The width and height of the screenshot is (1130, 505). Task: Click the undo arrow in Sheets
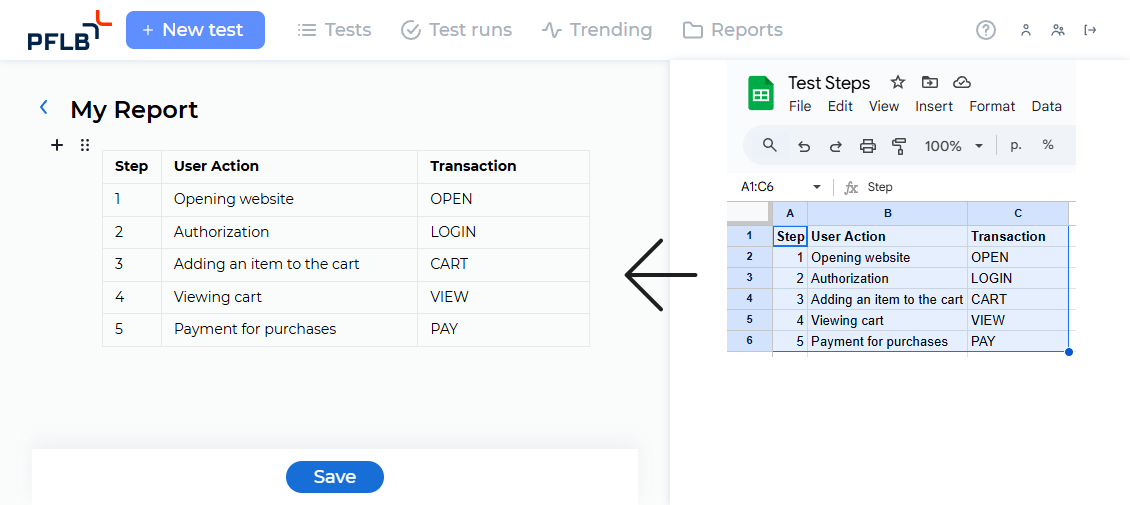[x=804, y=146]
